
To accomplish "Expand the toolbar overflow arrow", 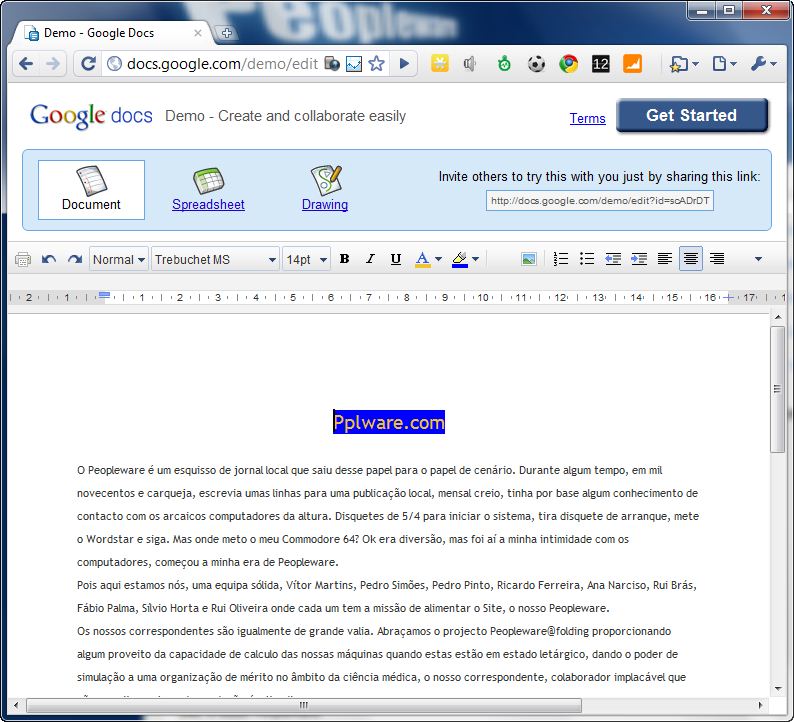I will tap(758, 259).
